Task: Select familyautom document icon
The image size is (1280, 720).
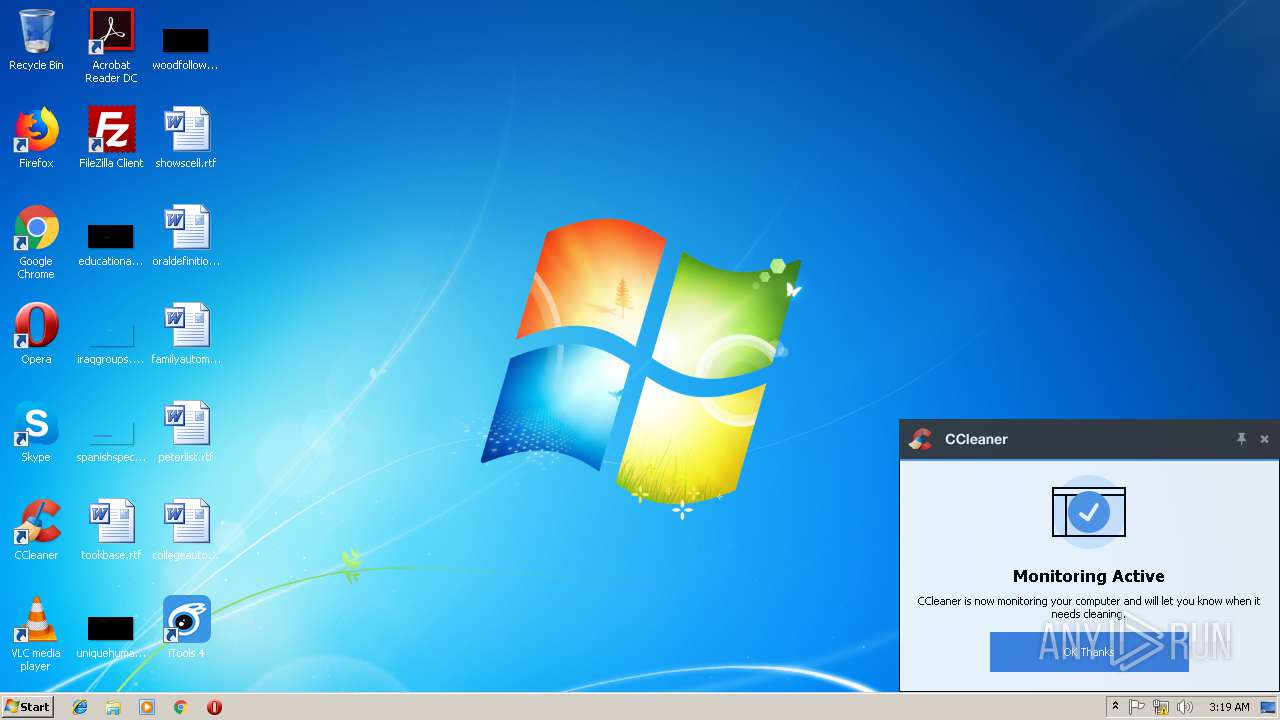Action: click(186, 334)
